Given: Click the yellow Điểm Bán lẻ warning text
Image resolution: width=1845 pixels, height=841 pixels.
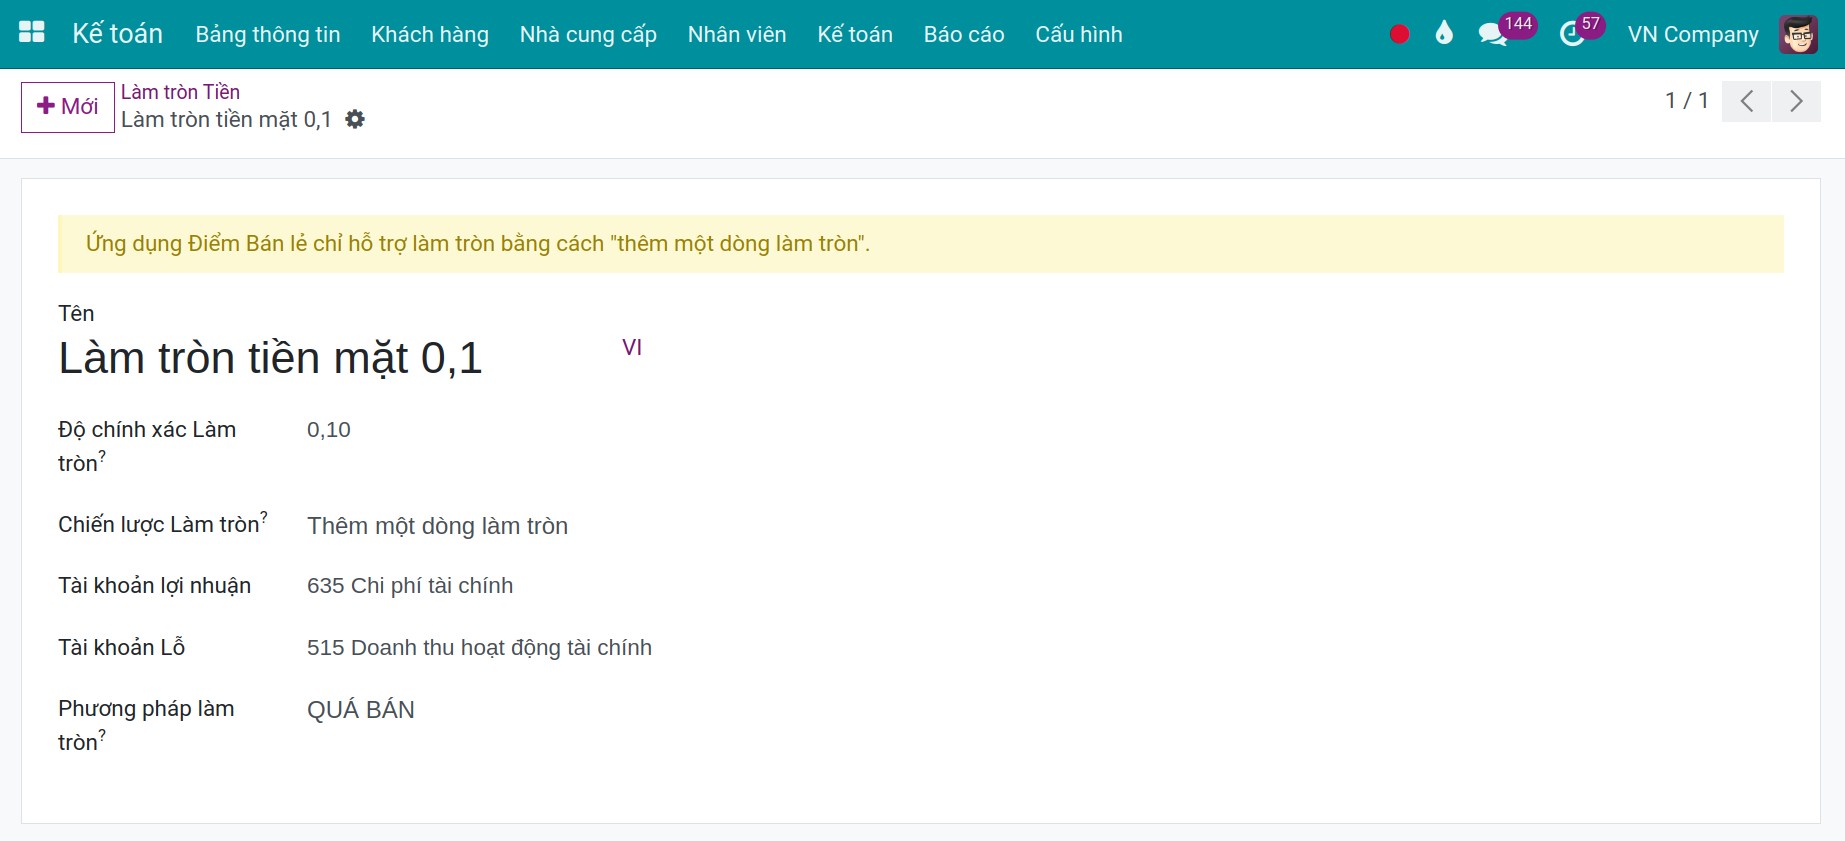Looking at the screenshot, I should point(478,244).
